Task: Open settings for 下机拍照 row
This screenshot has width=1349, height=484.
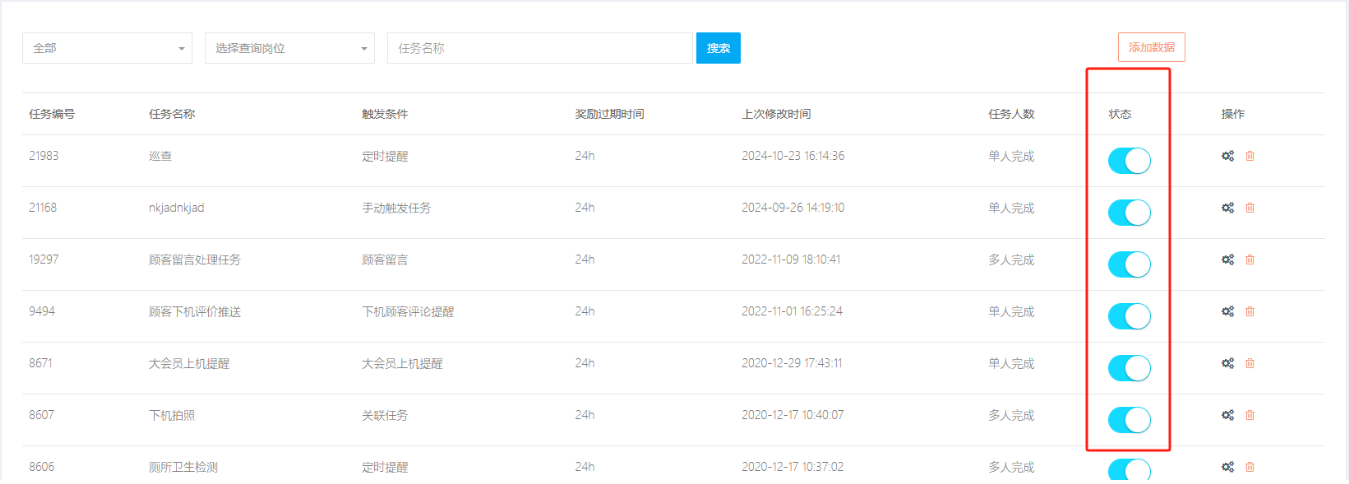Action: [1227, 416]
